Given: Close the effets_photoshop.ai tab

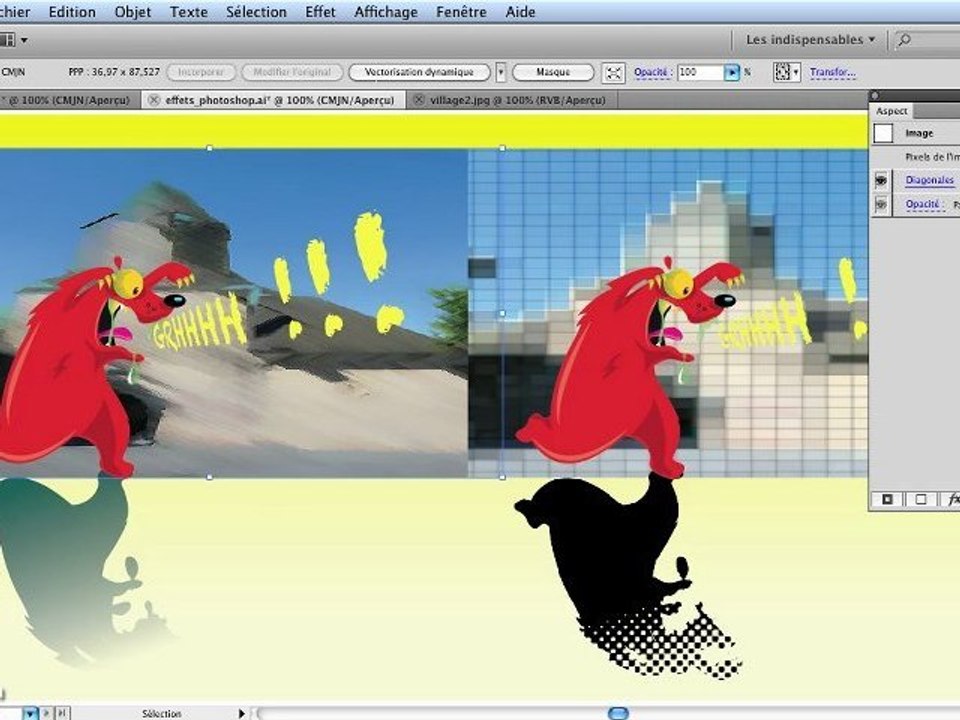Looking at the screenshot, I should (154, 100).
